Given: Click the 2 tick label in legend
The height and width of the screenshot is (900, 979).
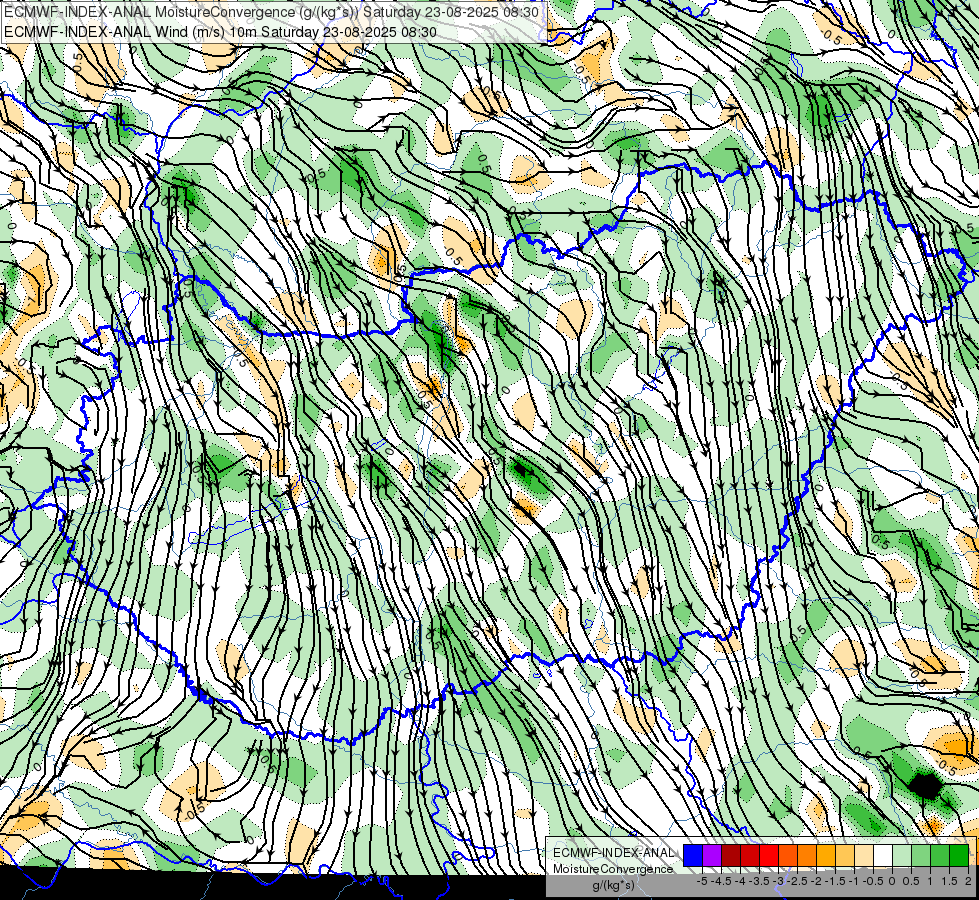Looking at the screenshot, I should [x=968, y=881].
